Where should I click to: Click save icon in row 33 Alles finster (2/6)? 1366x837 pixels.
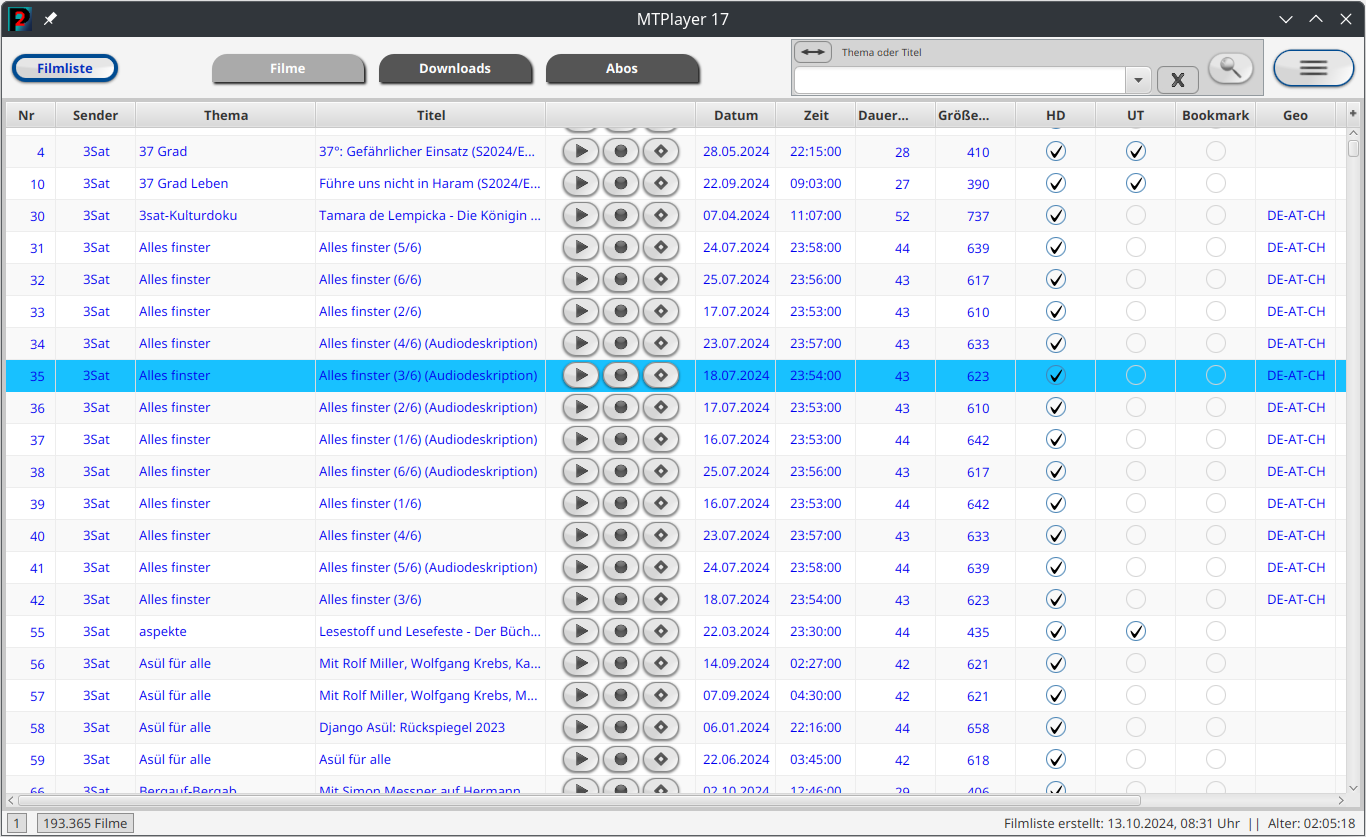coord(660,312)
